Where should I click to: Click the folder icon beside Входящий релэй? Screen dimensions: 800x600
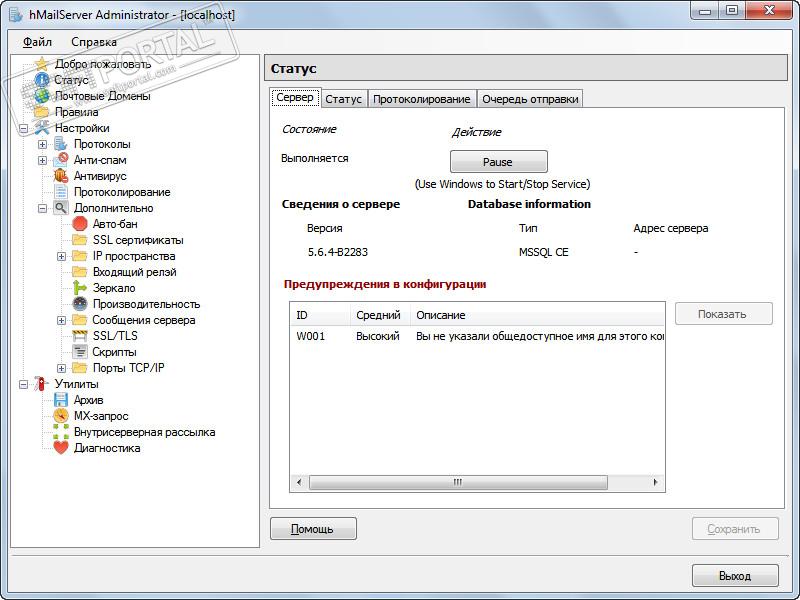point(80,272)
